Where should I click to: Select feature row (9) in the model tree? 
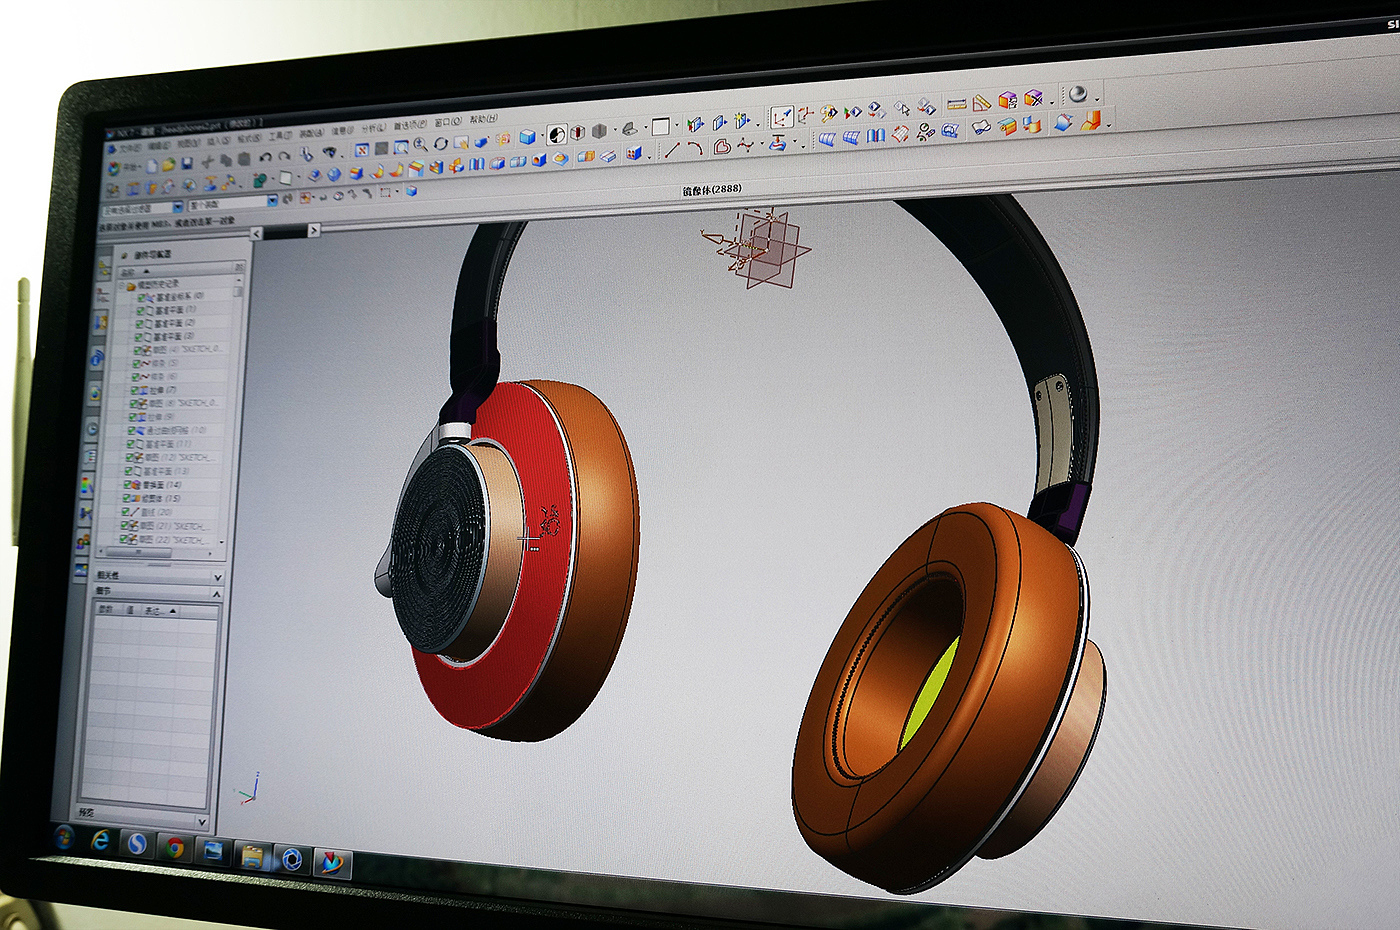click(x=155, y=417)
